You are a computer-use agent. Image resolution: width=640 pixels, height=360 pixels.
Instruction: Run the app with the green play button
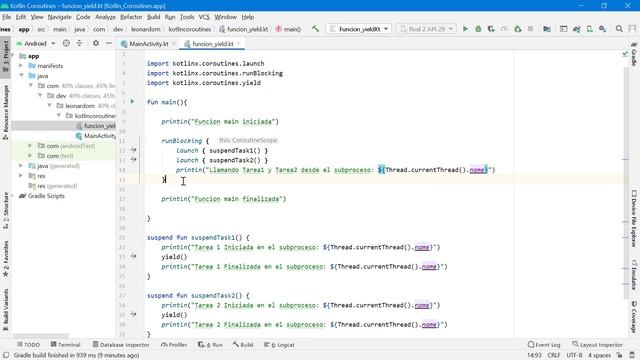[x=465, y=29]
